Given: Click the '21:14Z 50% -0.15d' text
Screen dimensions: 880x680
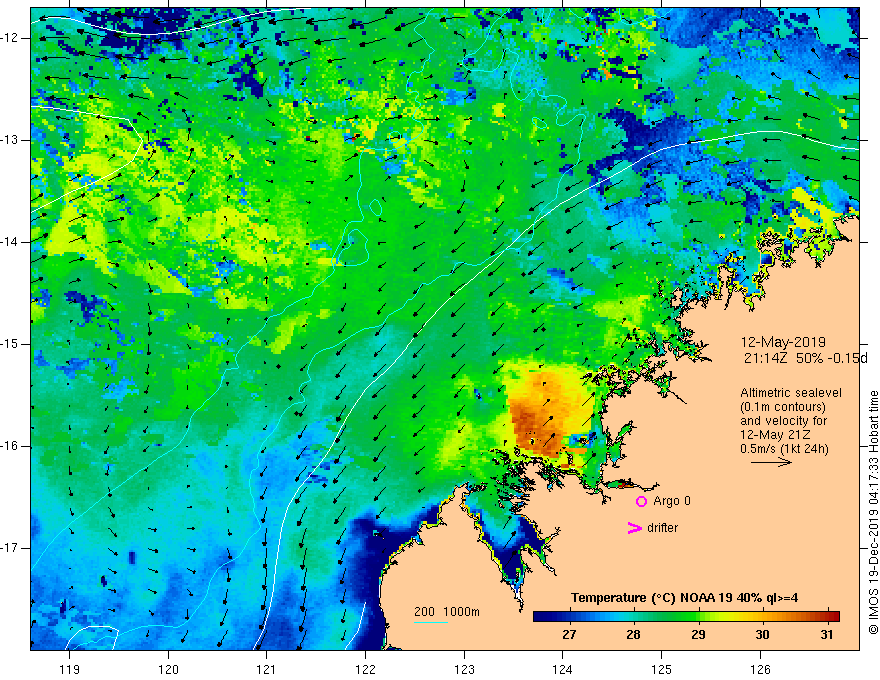Looking at the screenshot, I should tap(805, 358).
